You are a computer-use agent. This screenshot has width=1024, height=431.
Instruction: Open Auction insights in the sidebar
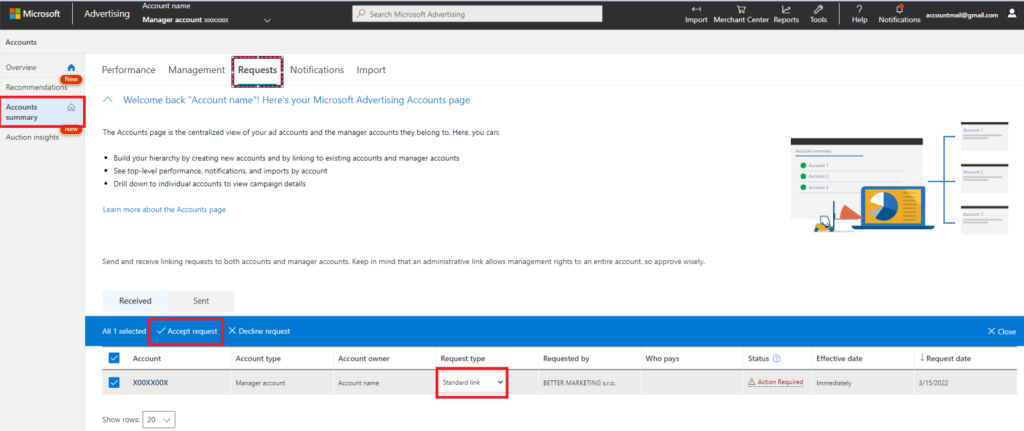coord(32,137)
